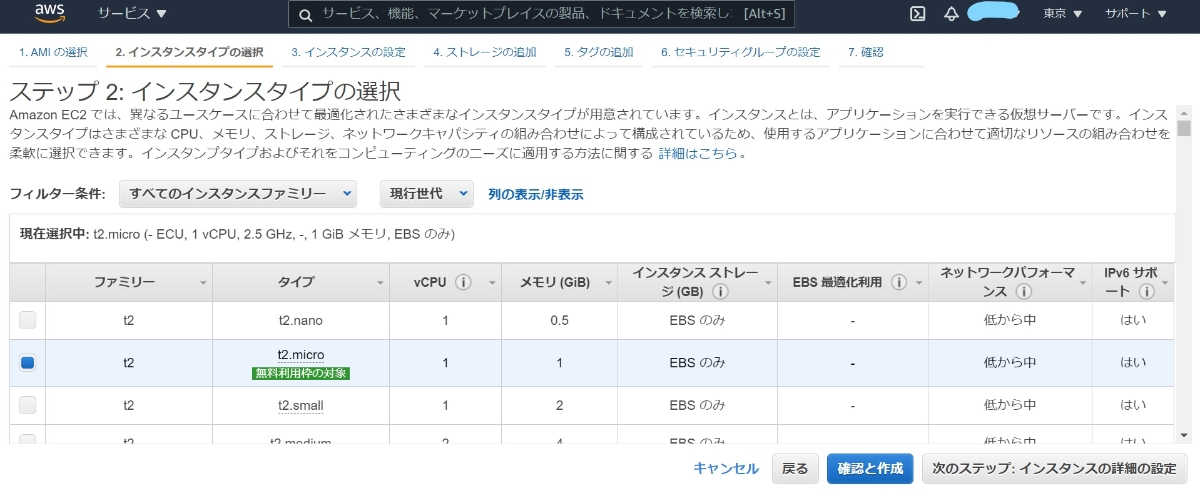Show notifications bell
Image resolution: width=1200 pixels, height=501 pixels.
pyautogui.click(x=951, y=14)
